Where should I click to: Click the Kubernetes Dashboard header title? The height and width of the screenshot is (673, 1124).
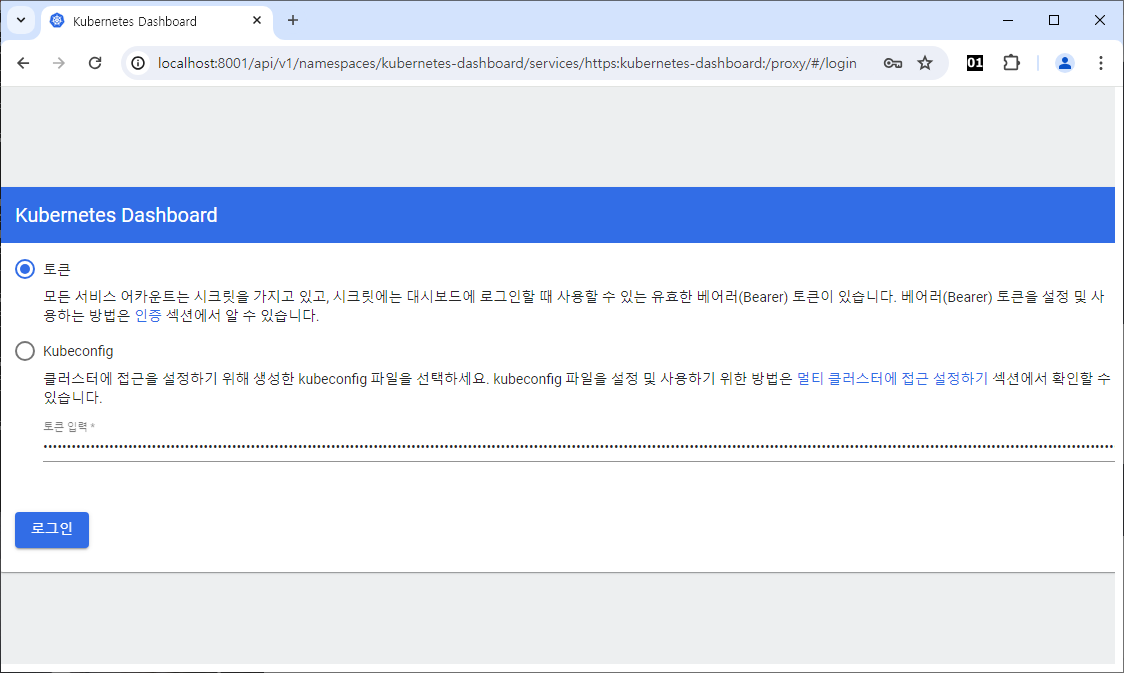click(116, 215)
